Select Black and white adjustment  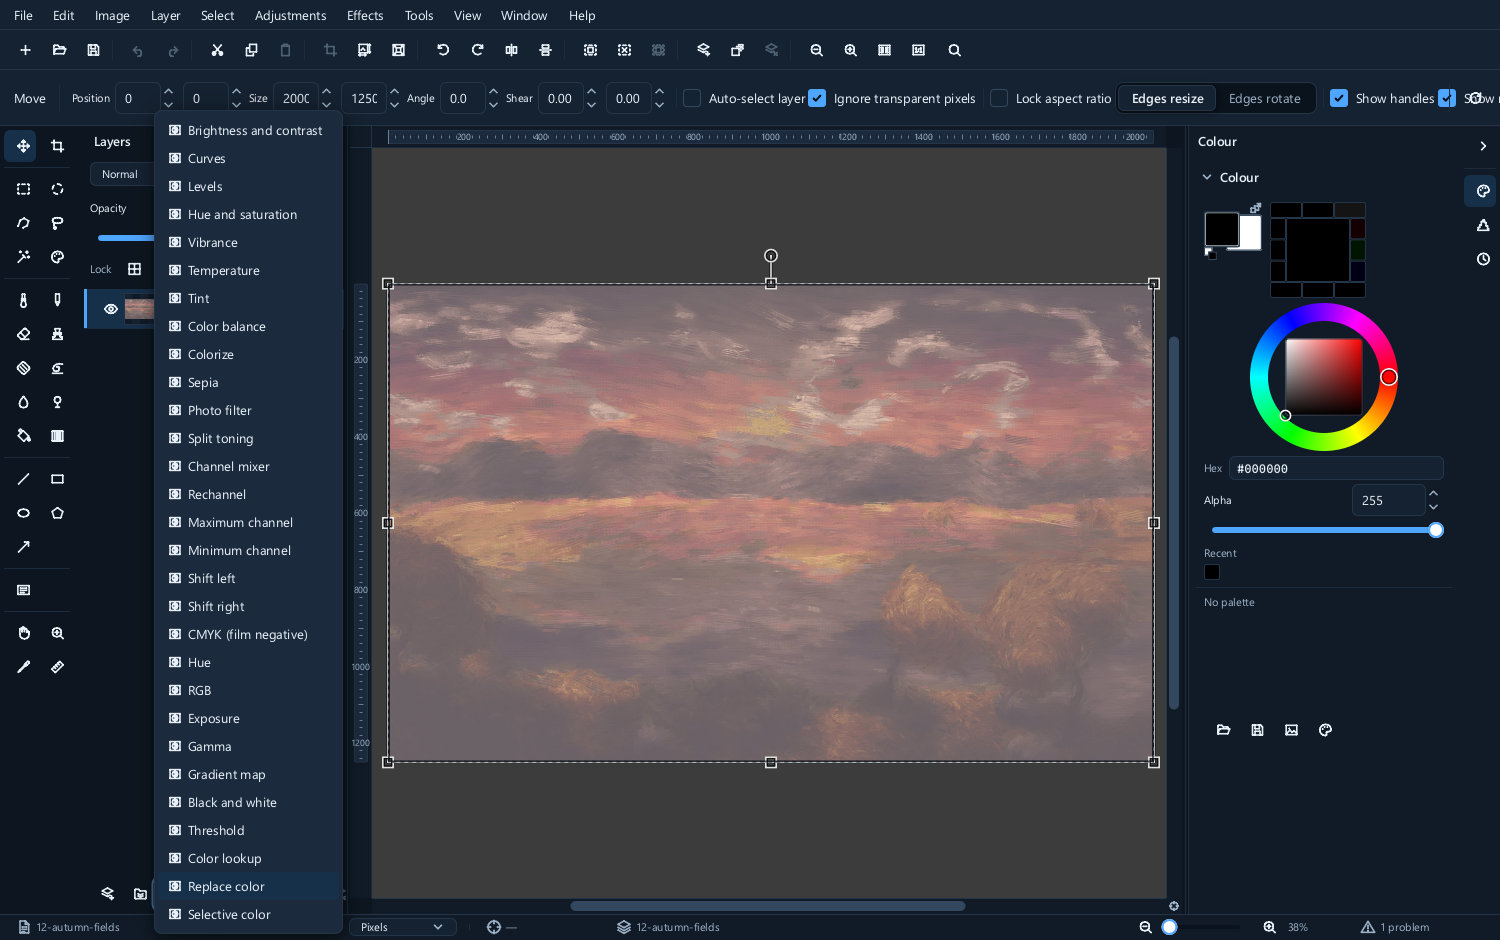(248, 802)
